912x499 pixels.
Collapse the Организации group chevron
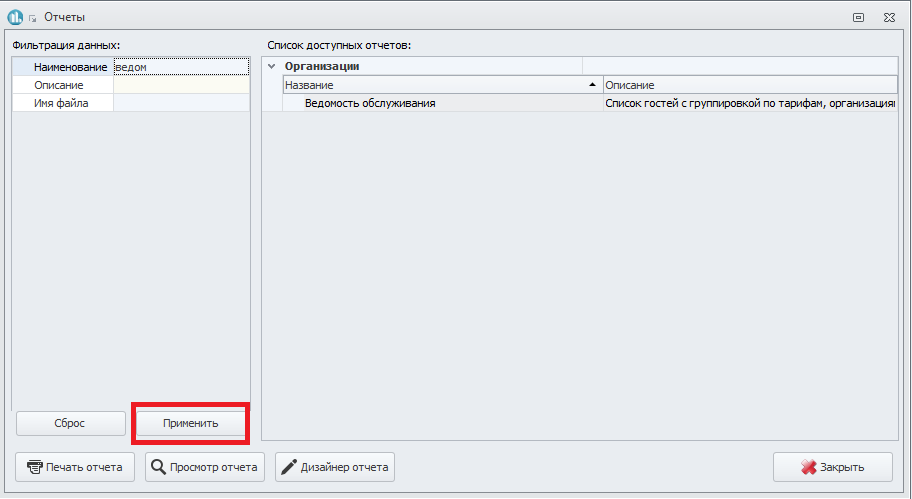point(272,66)
